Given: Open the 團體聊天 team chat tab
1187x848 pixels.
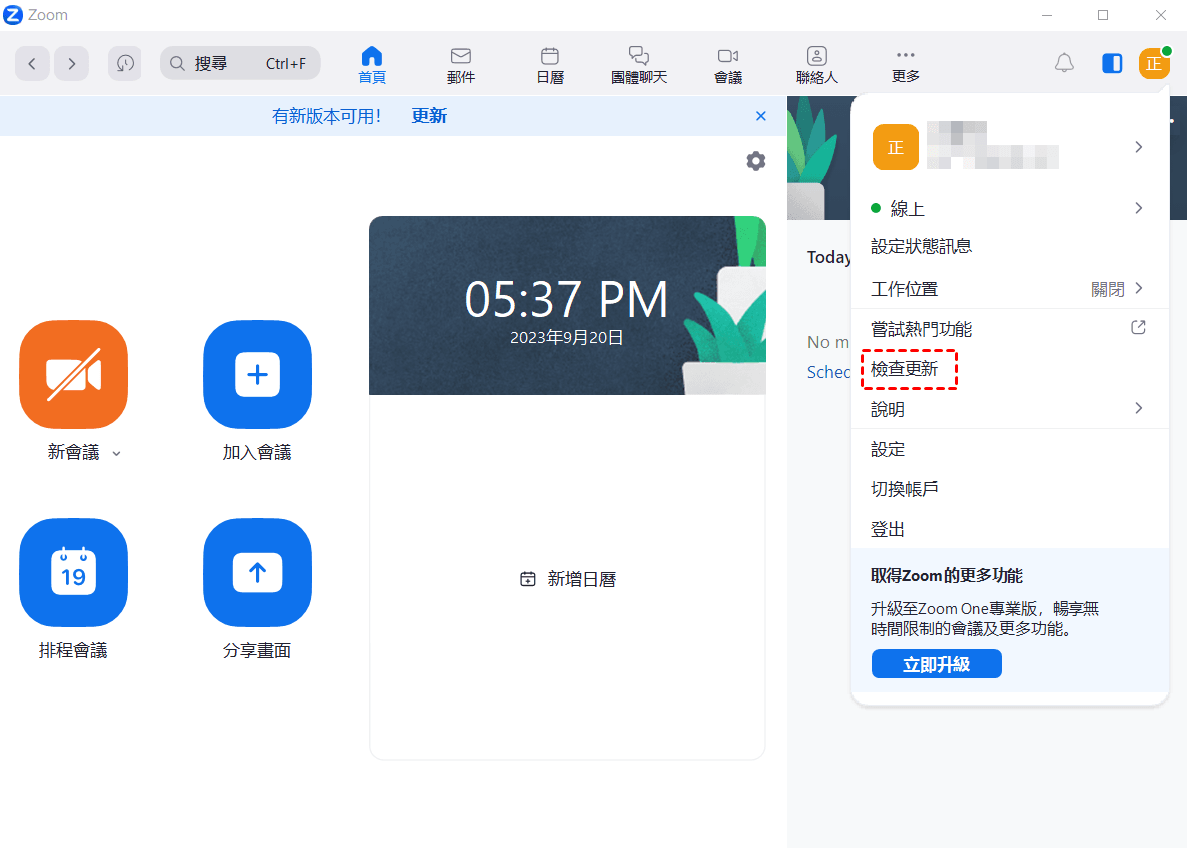Looking at the screenshot, I should point(639,65).
